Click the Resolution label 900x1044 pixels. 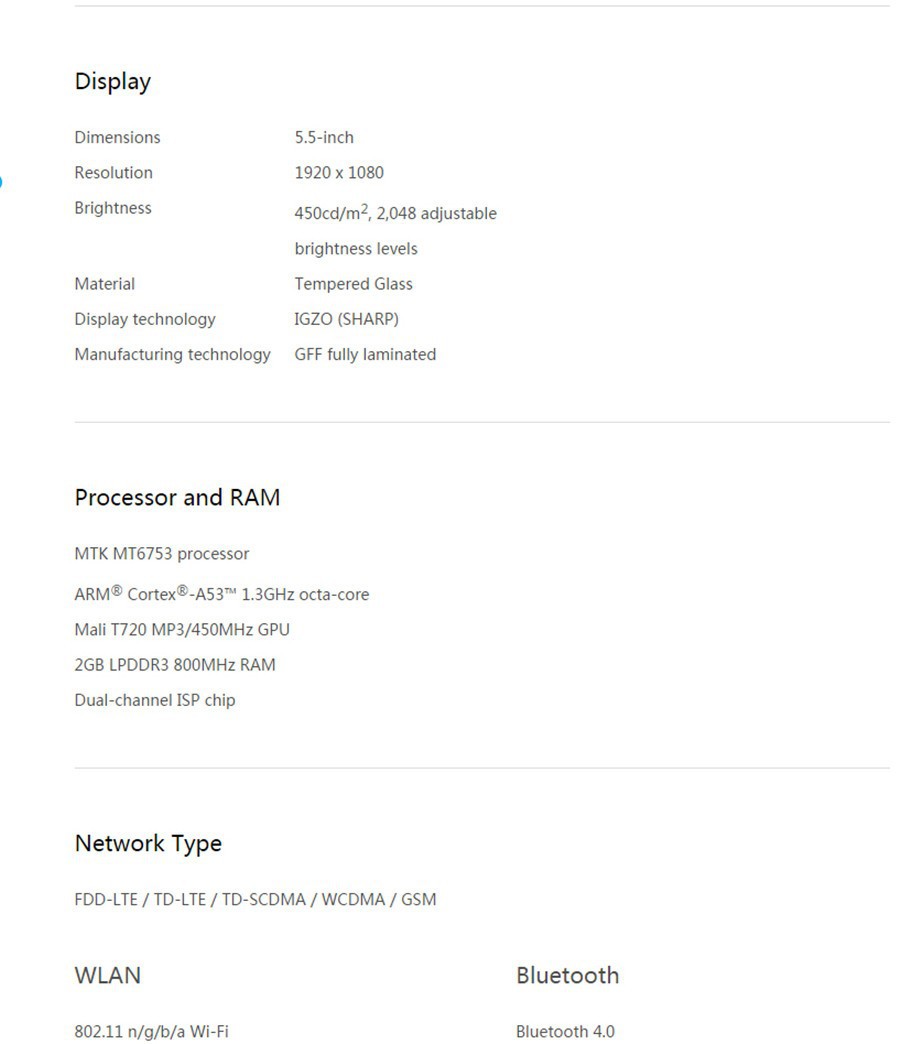click(x=113, y=173)
